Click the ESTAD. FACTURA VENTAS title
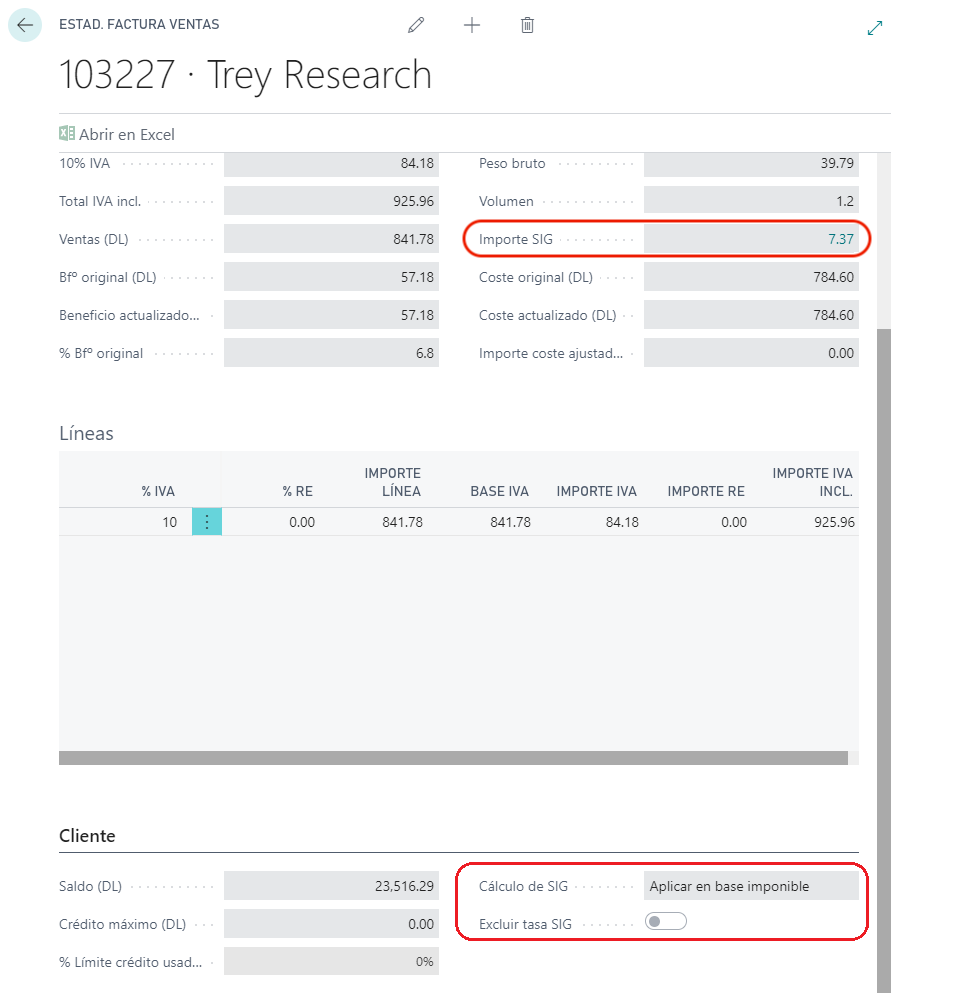The height and width of the screenshot is (993, 959). coord(139,25)
